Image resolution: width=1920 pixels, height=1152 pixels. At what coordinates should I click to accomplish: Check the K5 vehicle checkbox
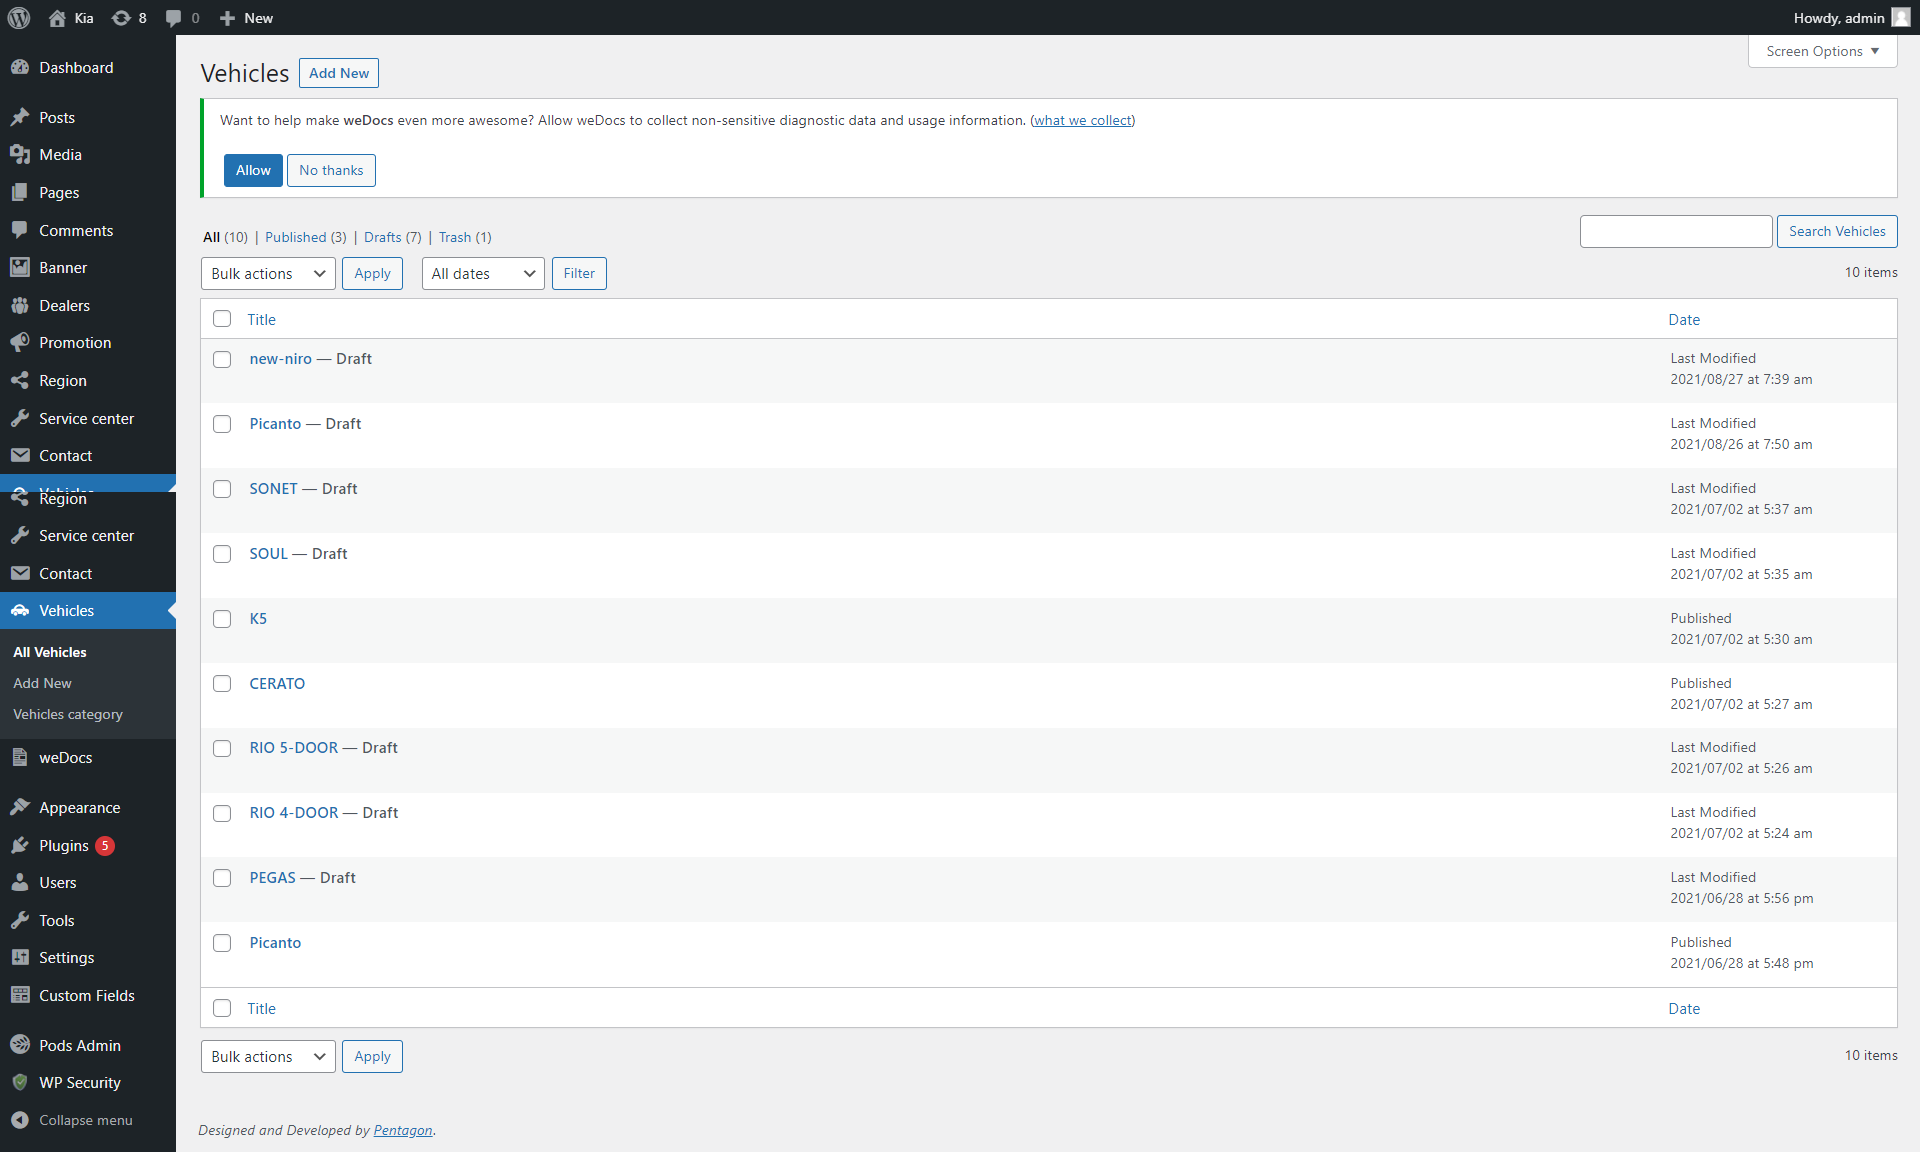point(222,619)
